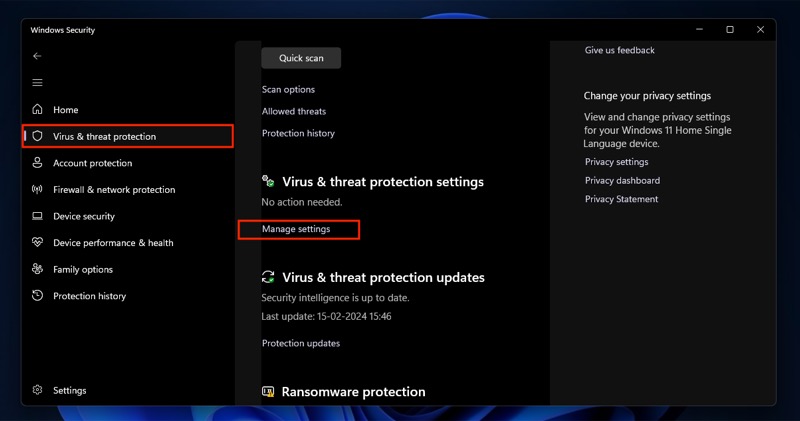This screenshot has width=800, height=421.
Task: Open the hamburger navigation menu
Action: (x=37, y=83)
